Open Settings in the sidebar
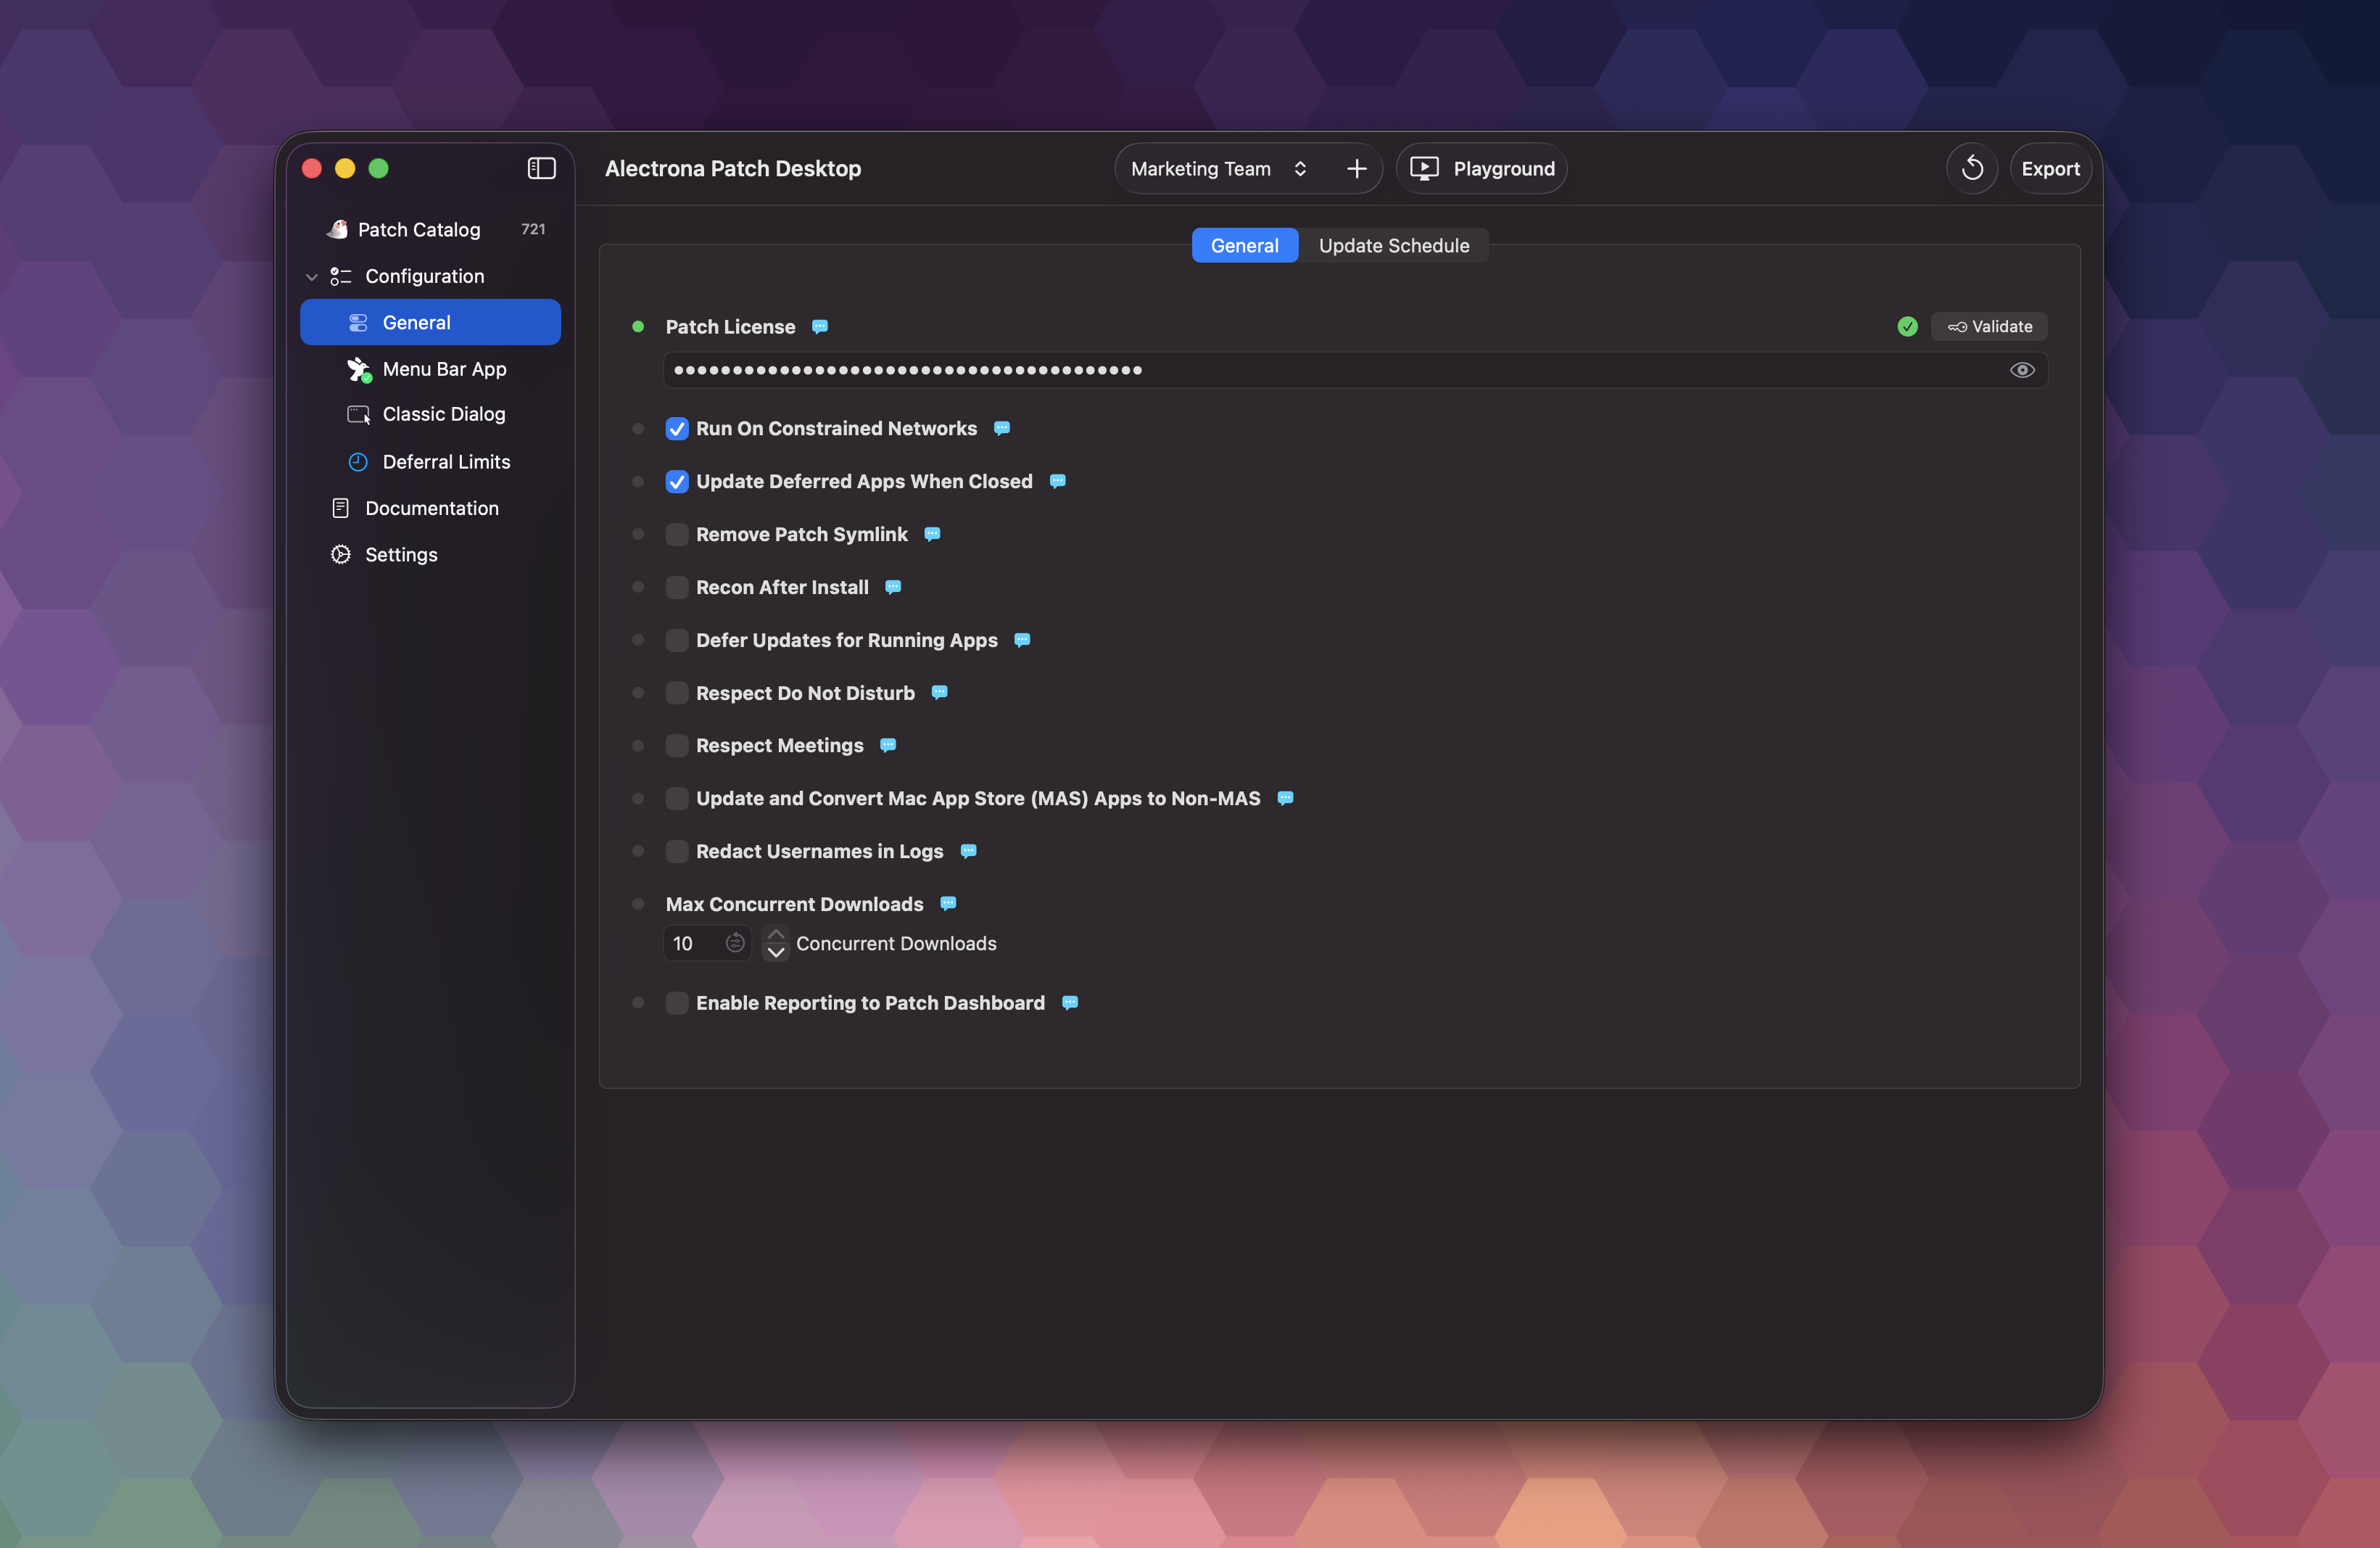Image resolution: width=2380 pixels, height=1548 pixels. (430, 554)
